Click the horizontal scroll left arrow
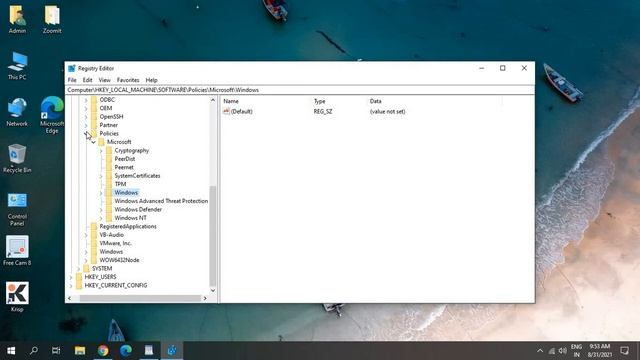The image size is (640, 360). point(69,298)
